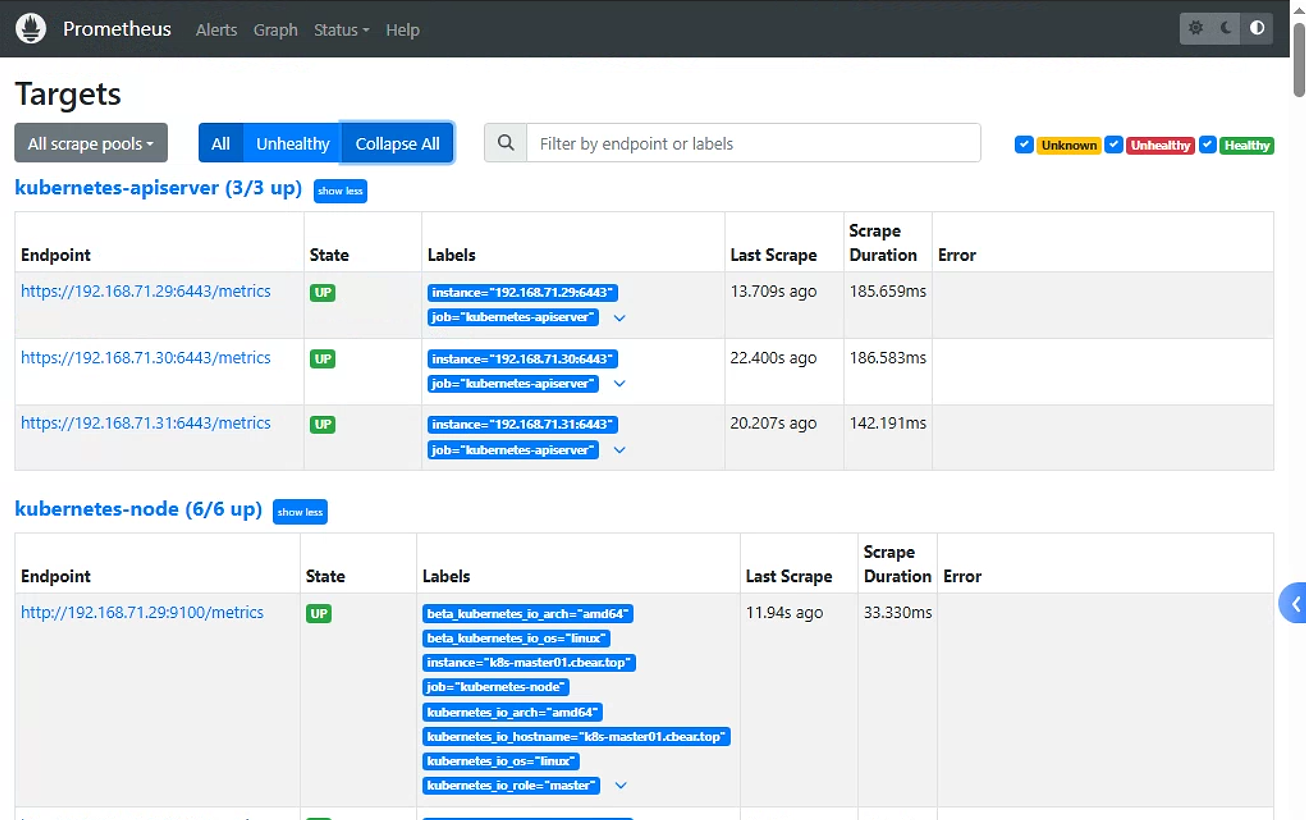Switch to the dark theme moon icon
This screenshot has height=820, width=1306.
(x=1227, y=28)
